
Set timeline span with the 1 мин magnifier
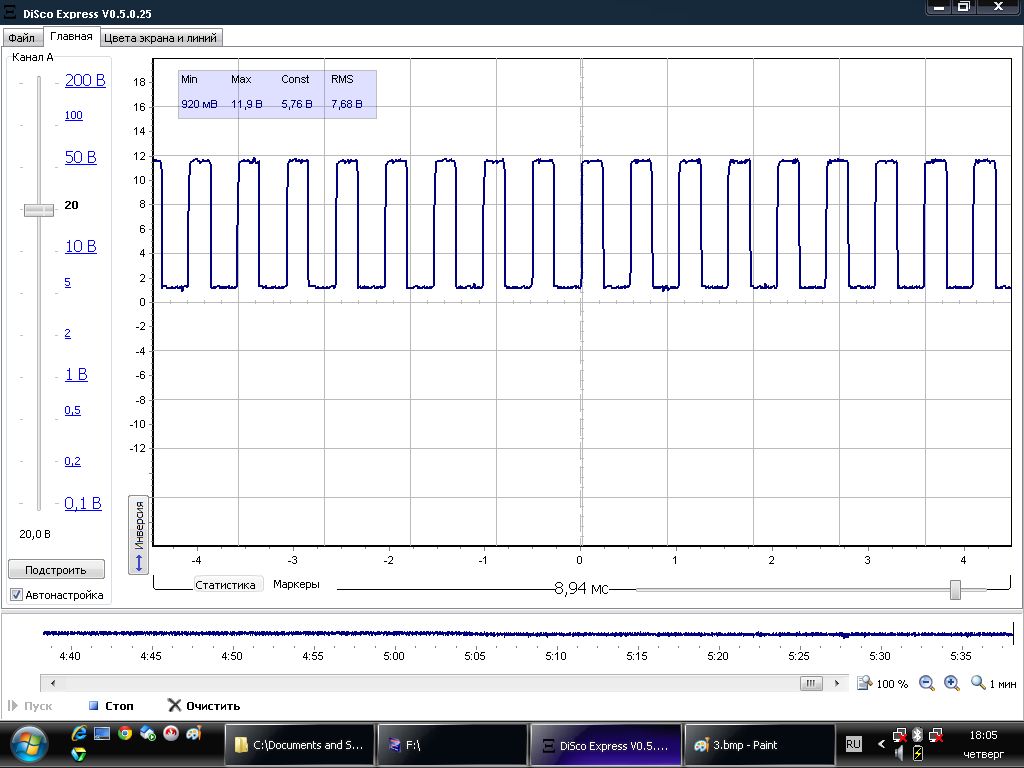pyautogui.click(x=978, y=683)
